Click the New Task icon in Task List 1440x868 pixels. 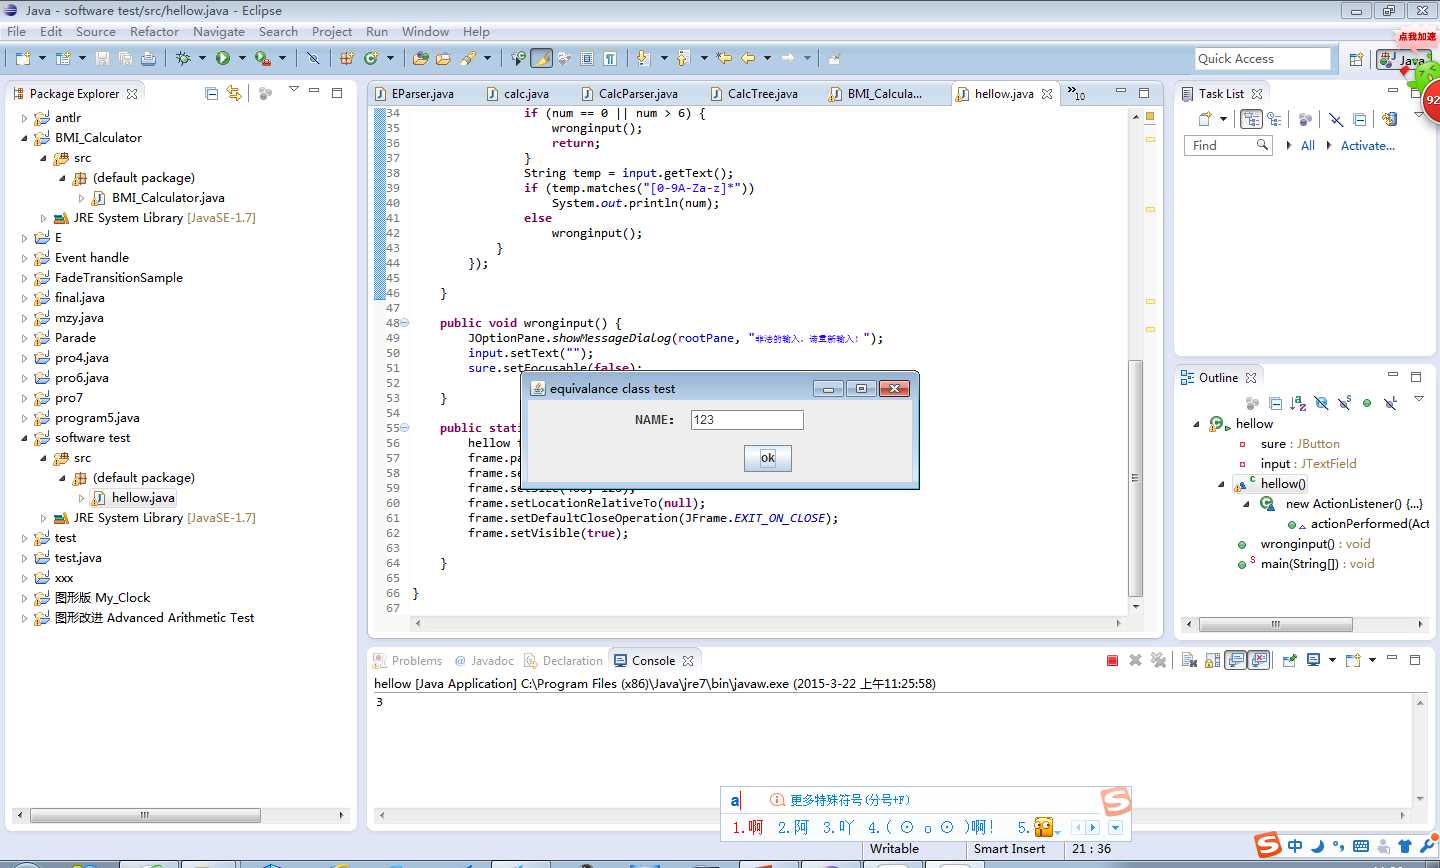tap(1205, 119)
